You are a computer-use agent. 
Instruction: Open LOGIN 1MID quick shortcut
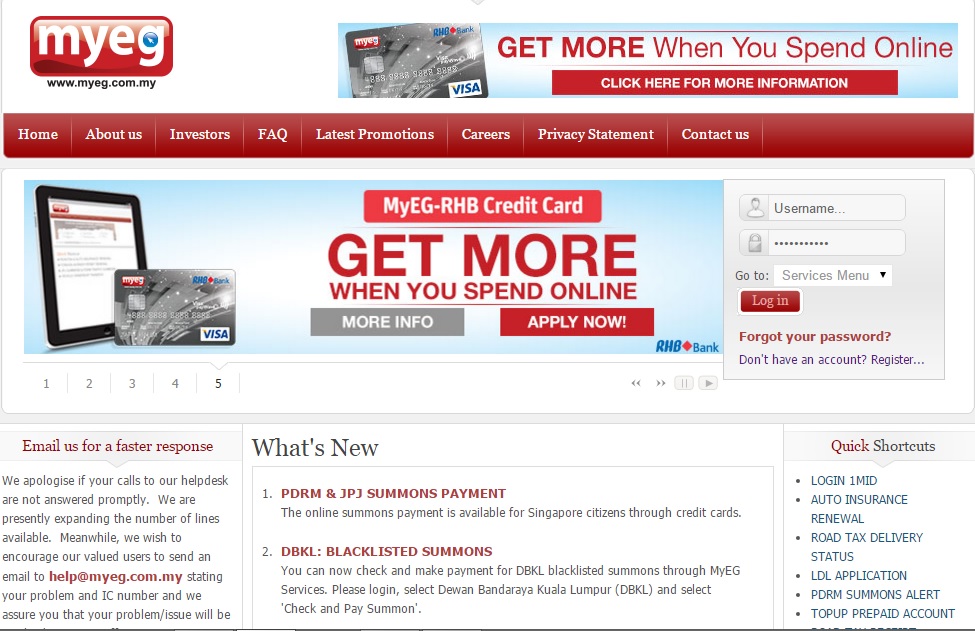(844, 481)
